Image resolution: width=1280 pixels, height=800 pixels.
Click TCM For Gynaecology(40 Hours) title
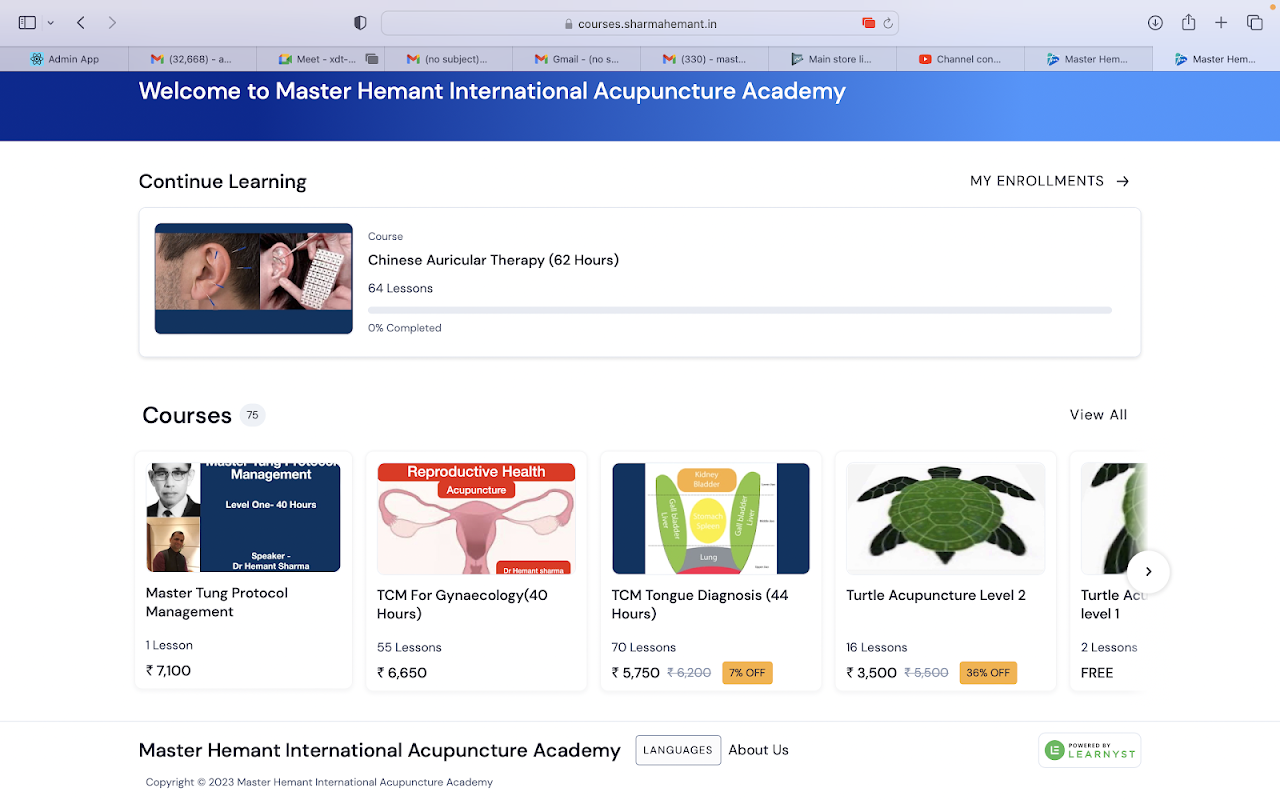(462, 604)
